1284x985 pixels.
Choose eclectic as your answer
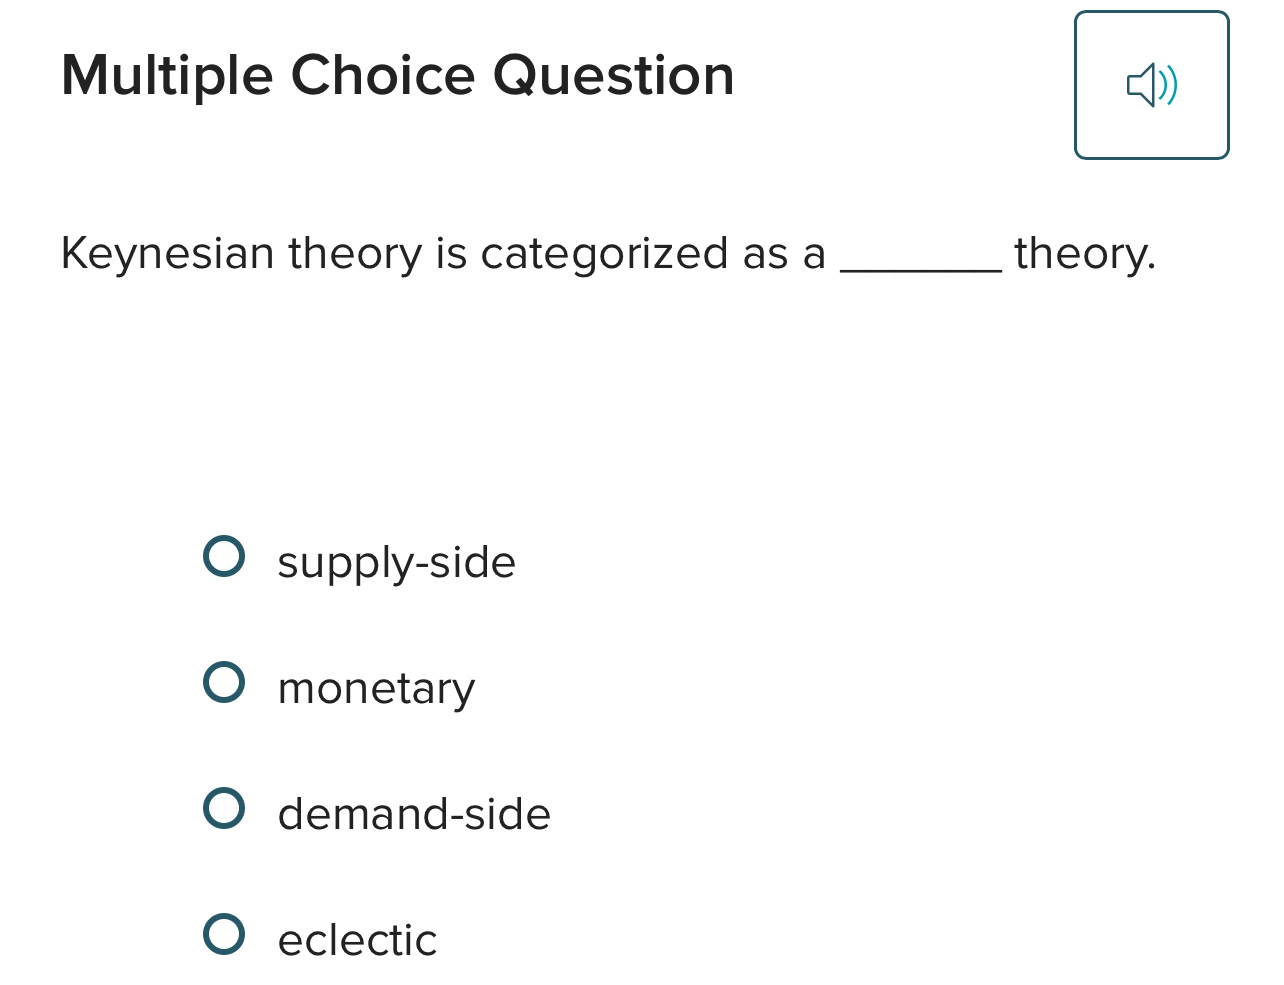tap(357, 940)
